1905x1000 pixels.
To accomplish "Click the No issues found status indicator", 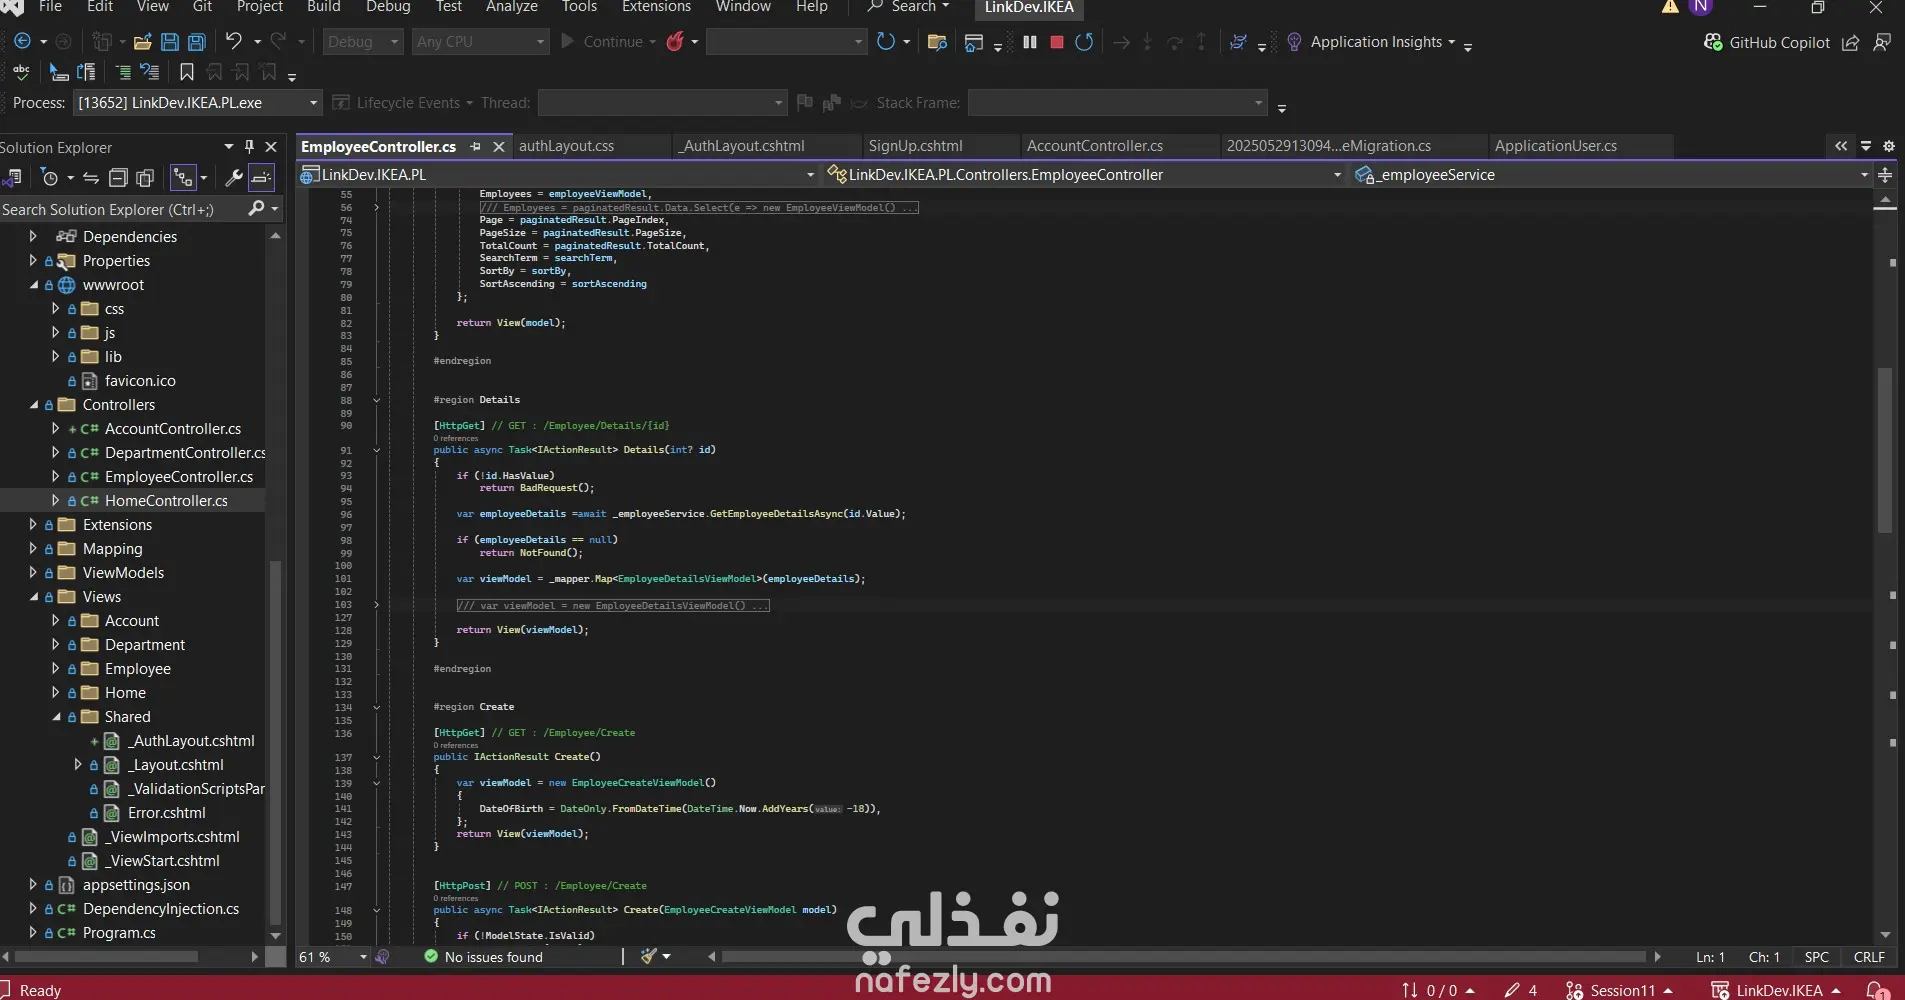I will pyautogui.click(x=483, y=957).
